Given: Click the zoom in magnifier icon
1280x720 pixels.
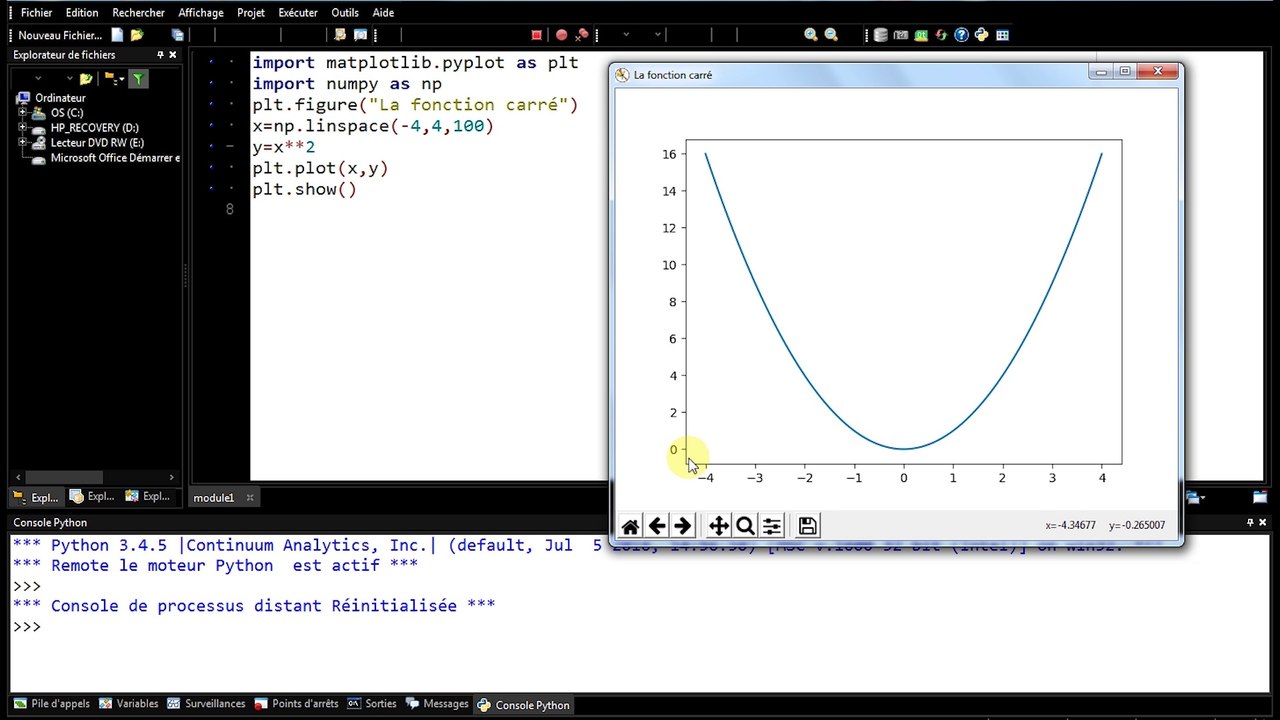Looking at the screenshot, I should 811,35.
